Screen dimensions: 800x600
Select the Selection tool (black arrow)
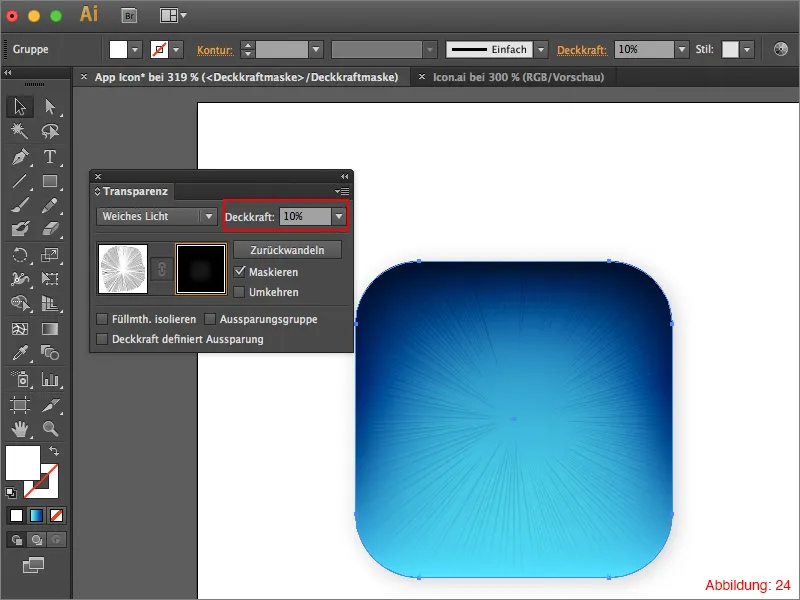click(20, 106)
